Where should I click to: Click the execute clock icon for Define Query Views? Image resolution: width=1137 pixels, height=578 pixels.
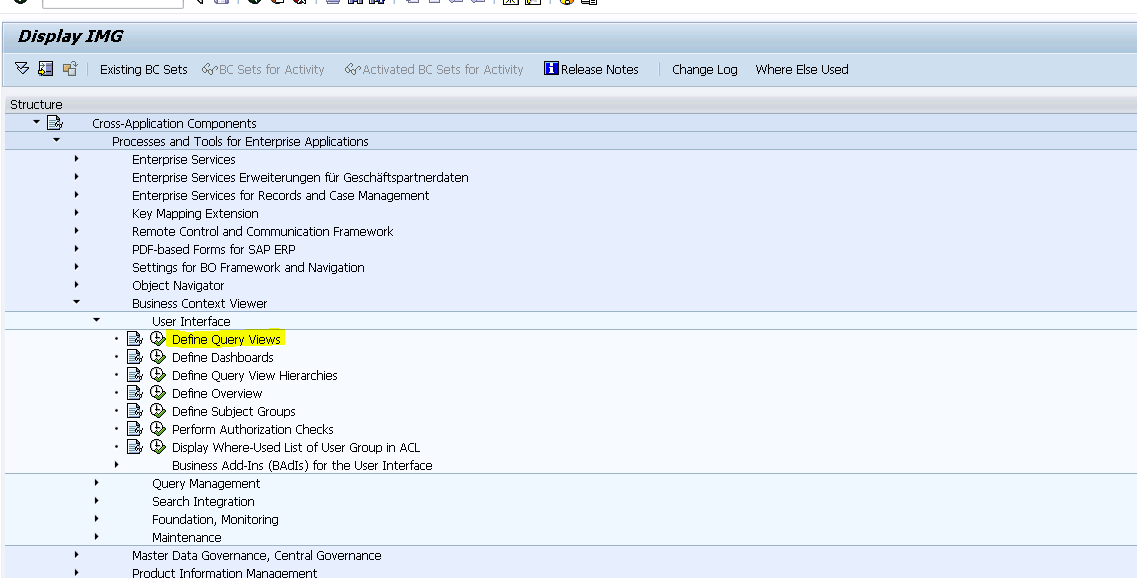(157, 339)
